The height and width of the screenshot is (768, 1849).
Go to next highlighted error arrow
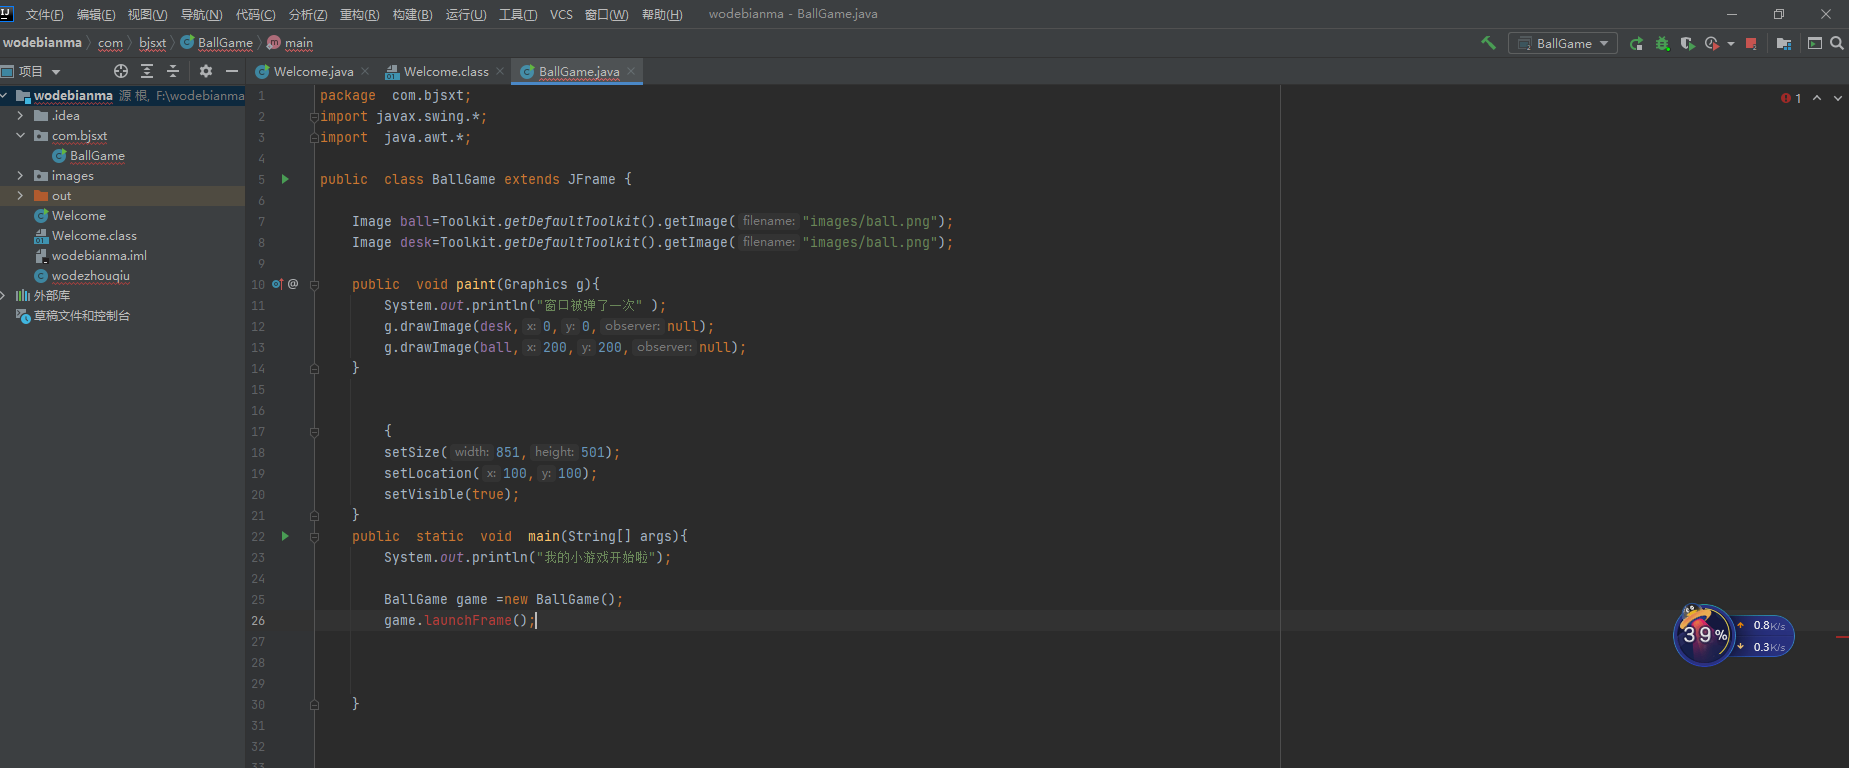coord(1838,98)
